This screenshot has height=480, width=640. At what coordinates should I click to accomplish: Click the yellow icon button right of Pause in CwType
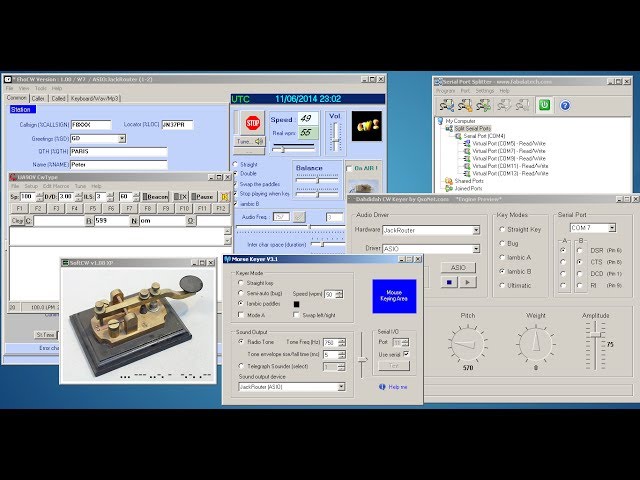[224, 197]
